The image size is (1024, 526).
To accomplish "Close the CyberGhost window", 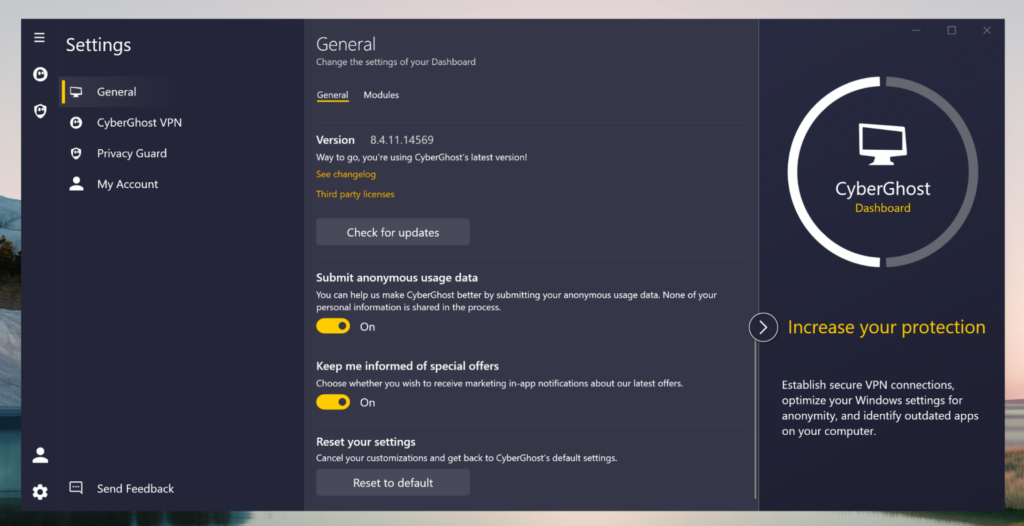I will point(987,30).
